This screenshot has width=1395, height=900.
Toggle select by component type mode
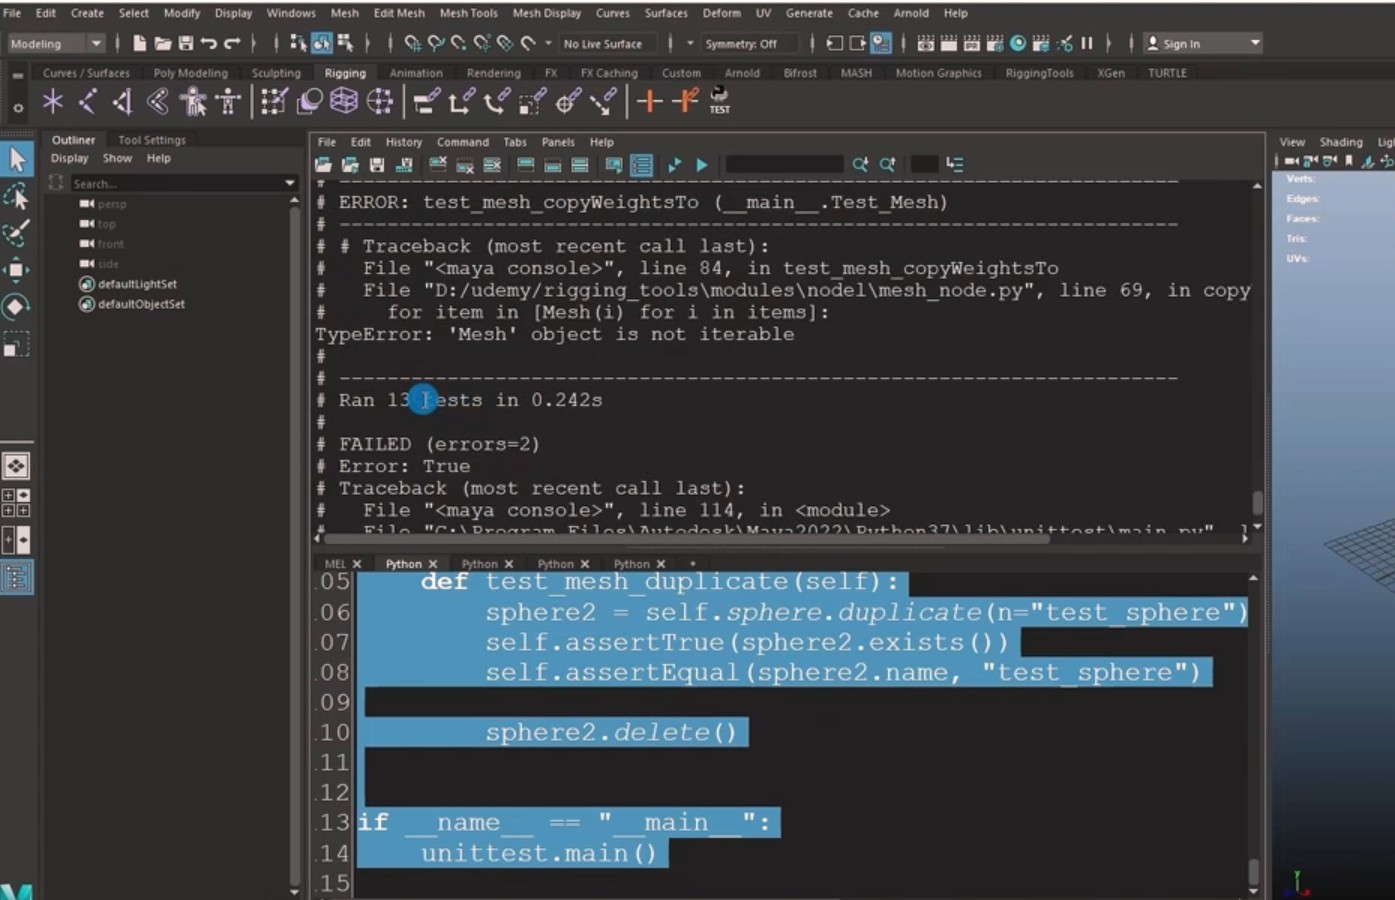tap(345, 43)
